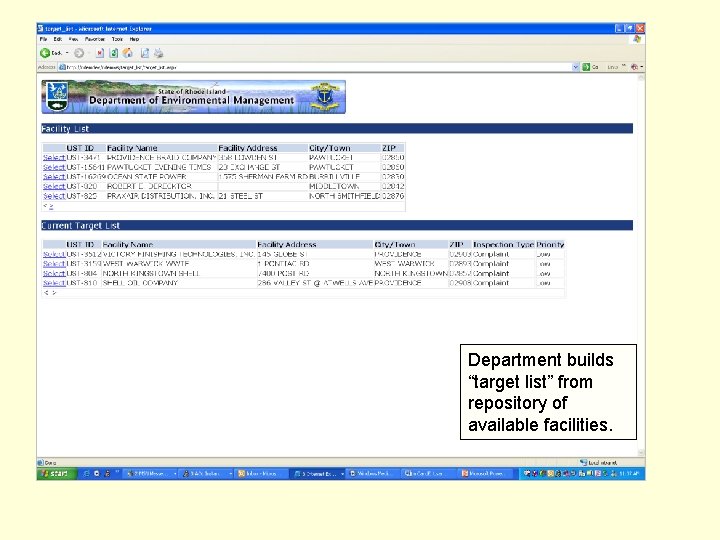Image resolution: width=720 pixels, height=540 pixels.
Task: Click the green Go button beside address bar
Action: pyautogui.click(x=591, y=67)
